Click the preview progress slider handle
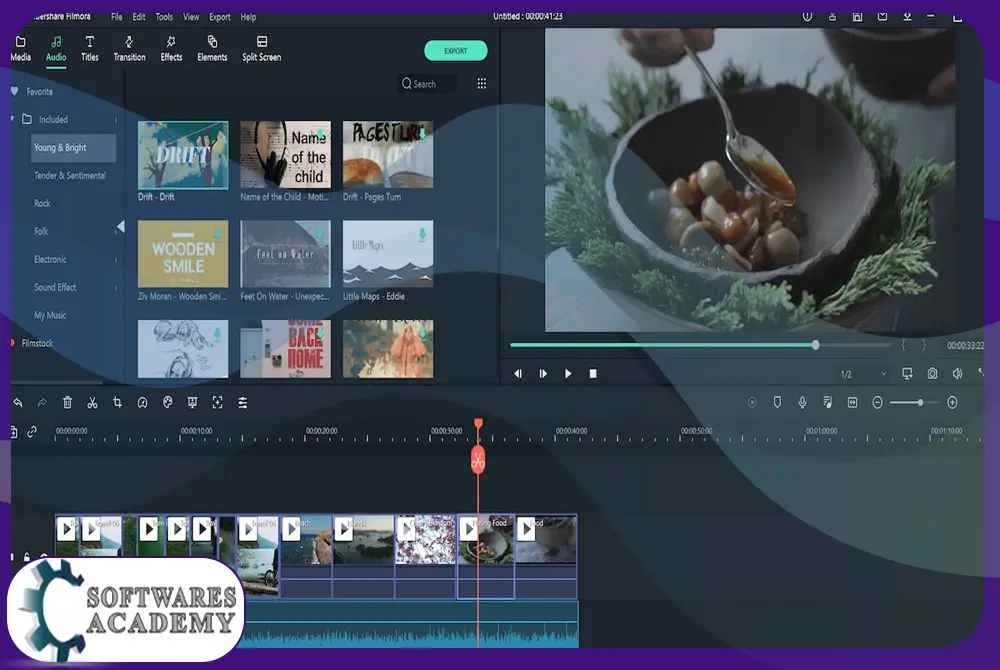 815,345
